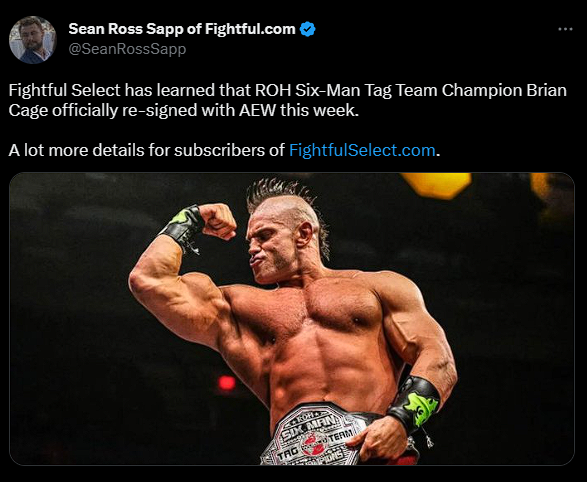Open the three-dot more options menu

coord(565,29)
